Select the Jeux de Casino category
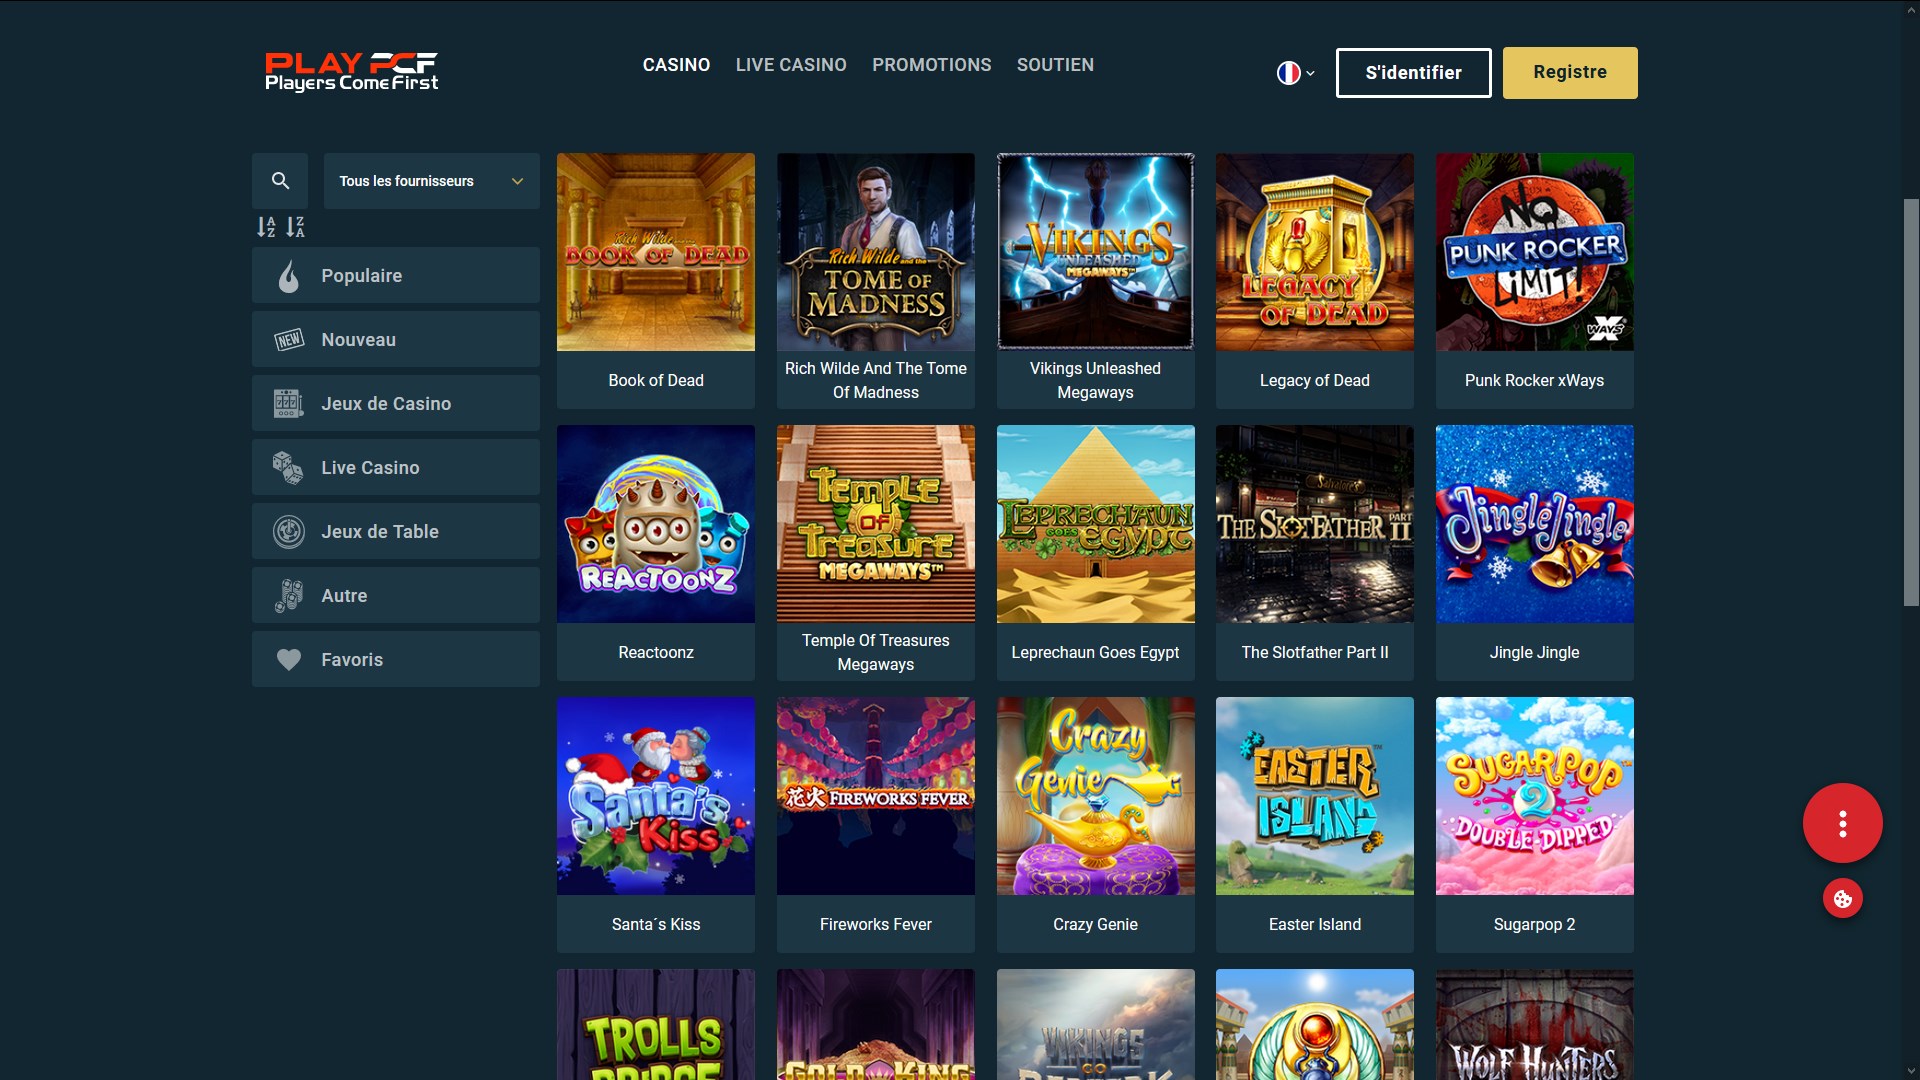 pyautogui.click(x=396, y=404)
